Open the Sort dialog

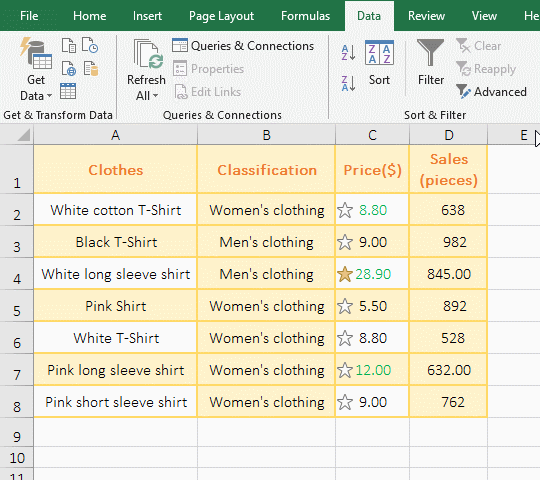pyautogui.click(x=379, y=63)
